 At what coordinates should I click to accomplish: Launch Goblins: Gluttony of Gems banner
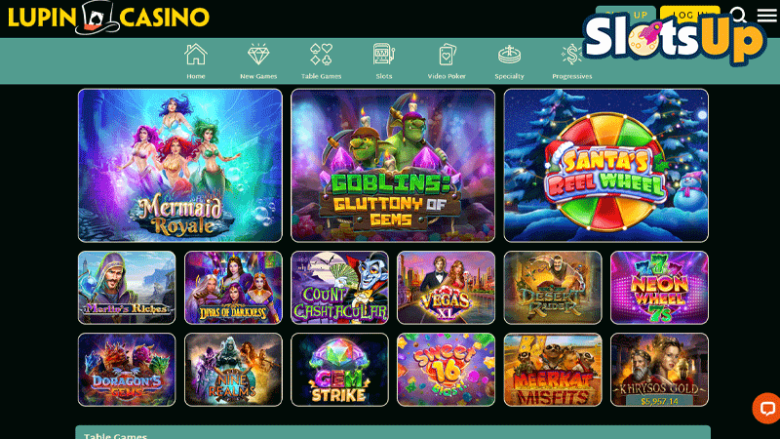tap(393, 166)
